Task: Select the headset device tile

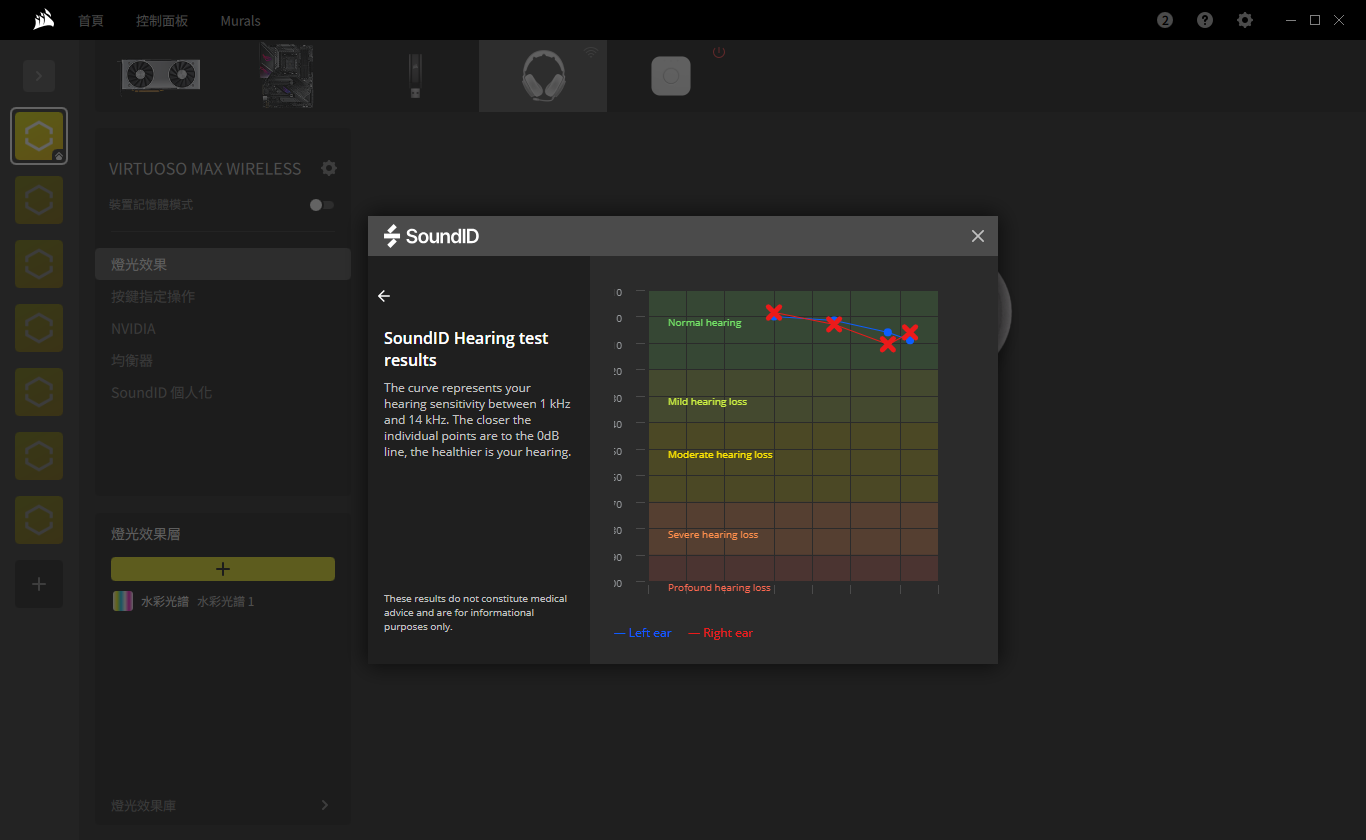Action: click(543, 76)
